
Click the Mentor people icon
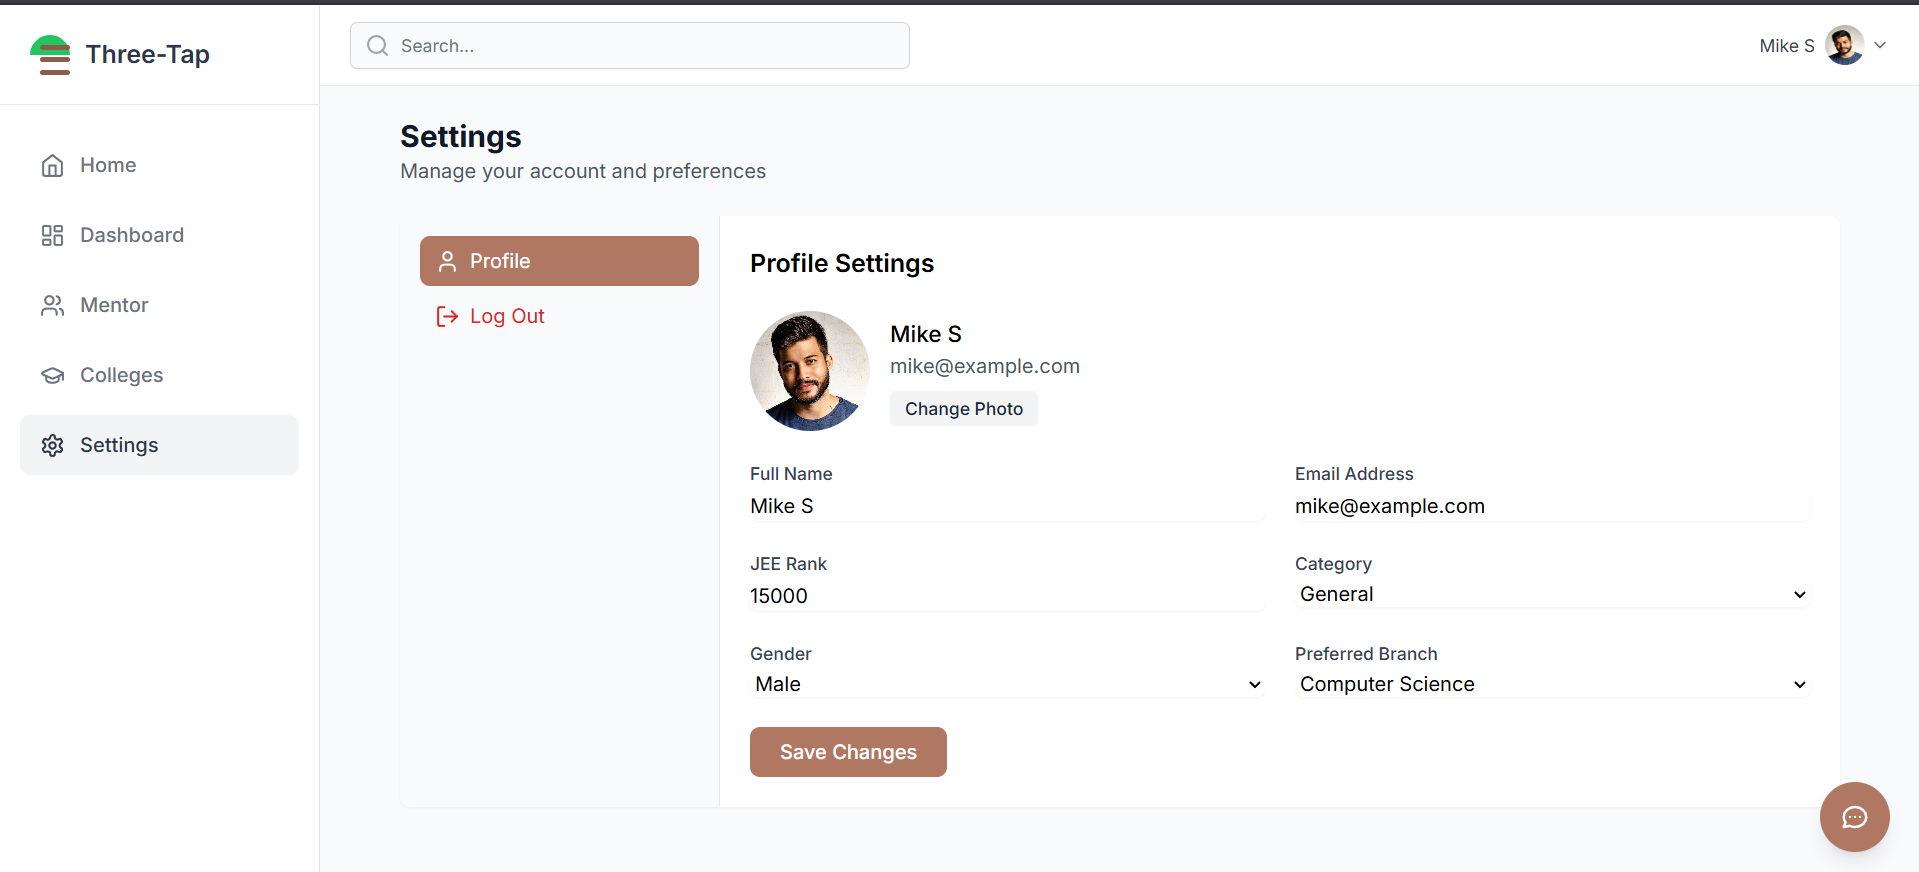52,306
